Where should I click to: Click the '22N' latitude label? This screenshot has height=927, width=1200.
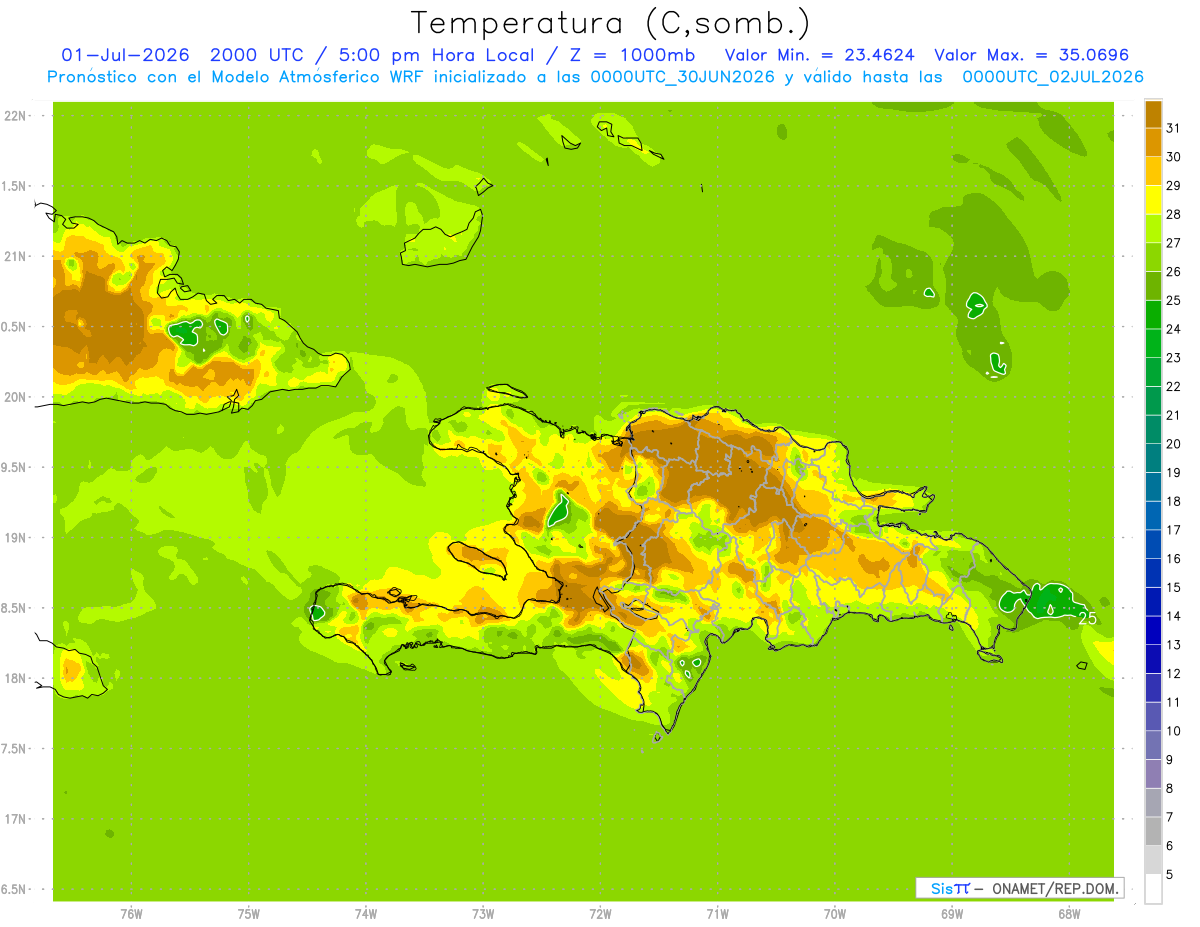click(x=15, y=116)
